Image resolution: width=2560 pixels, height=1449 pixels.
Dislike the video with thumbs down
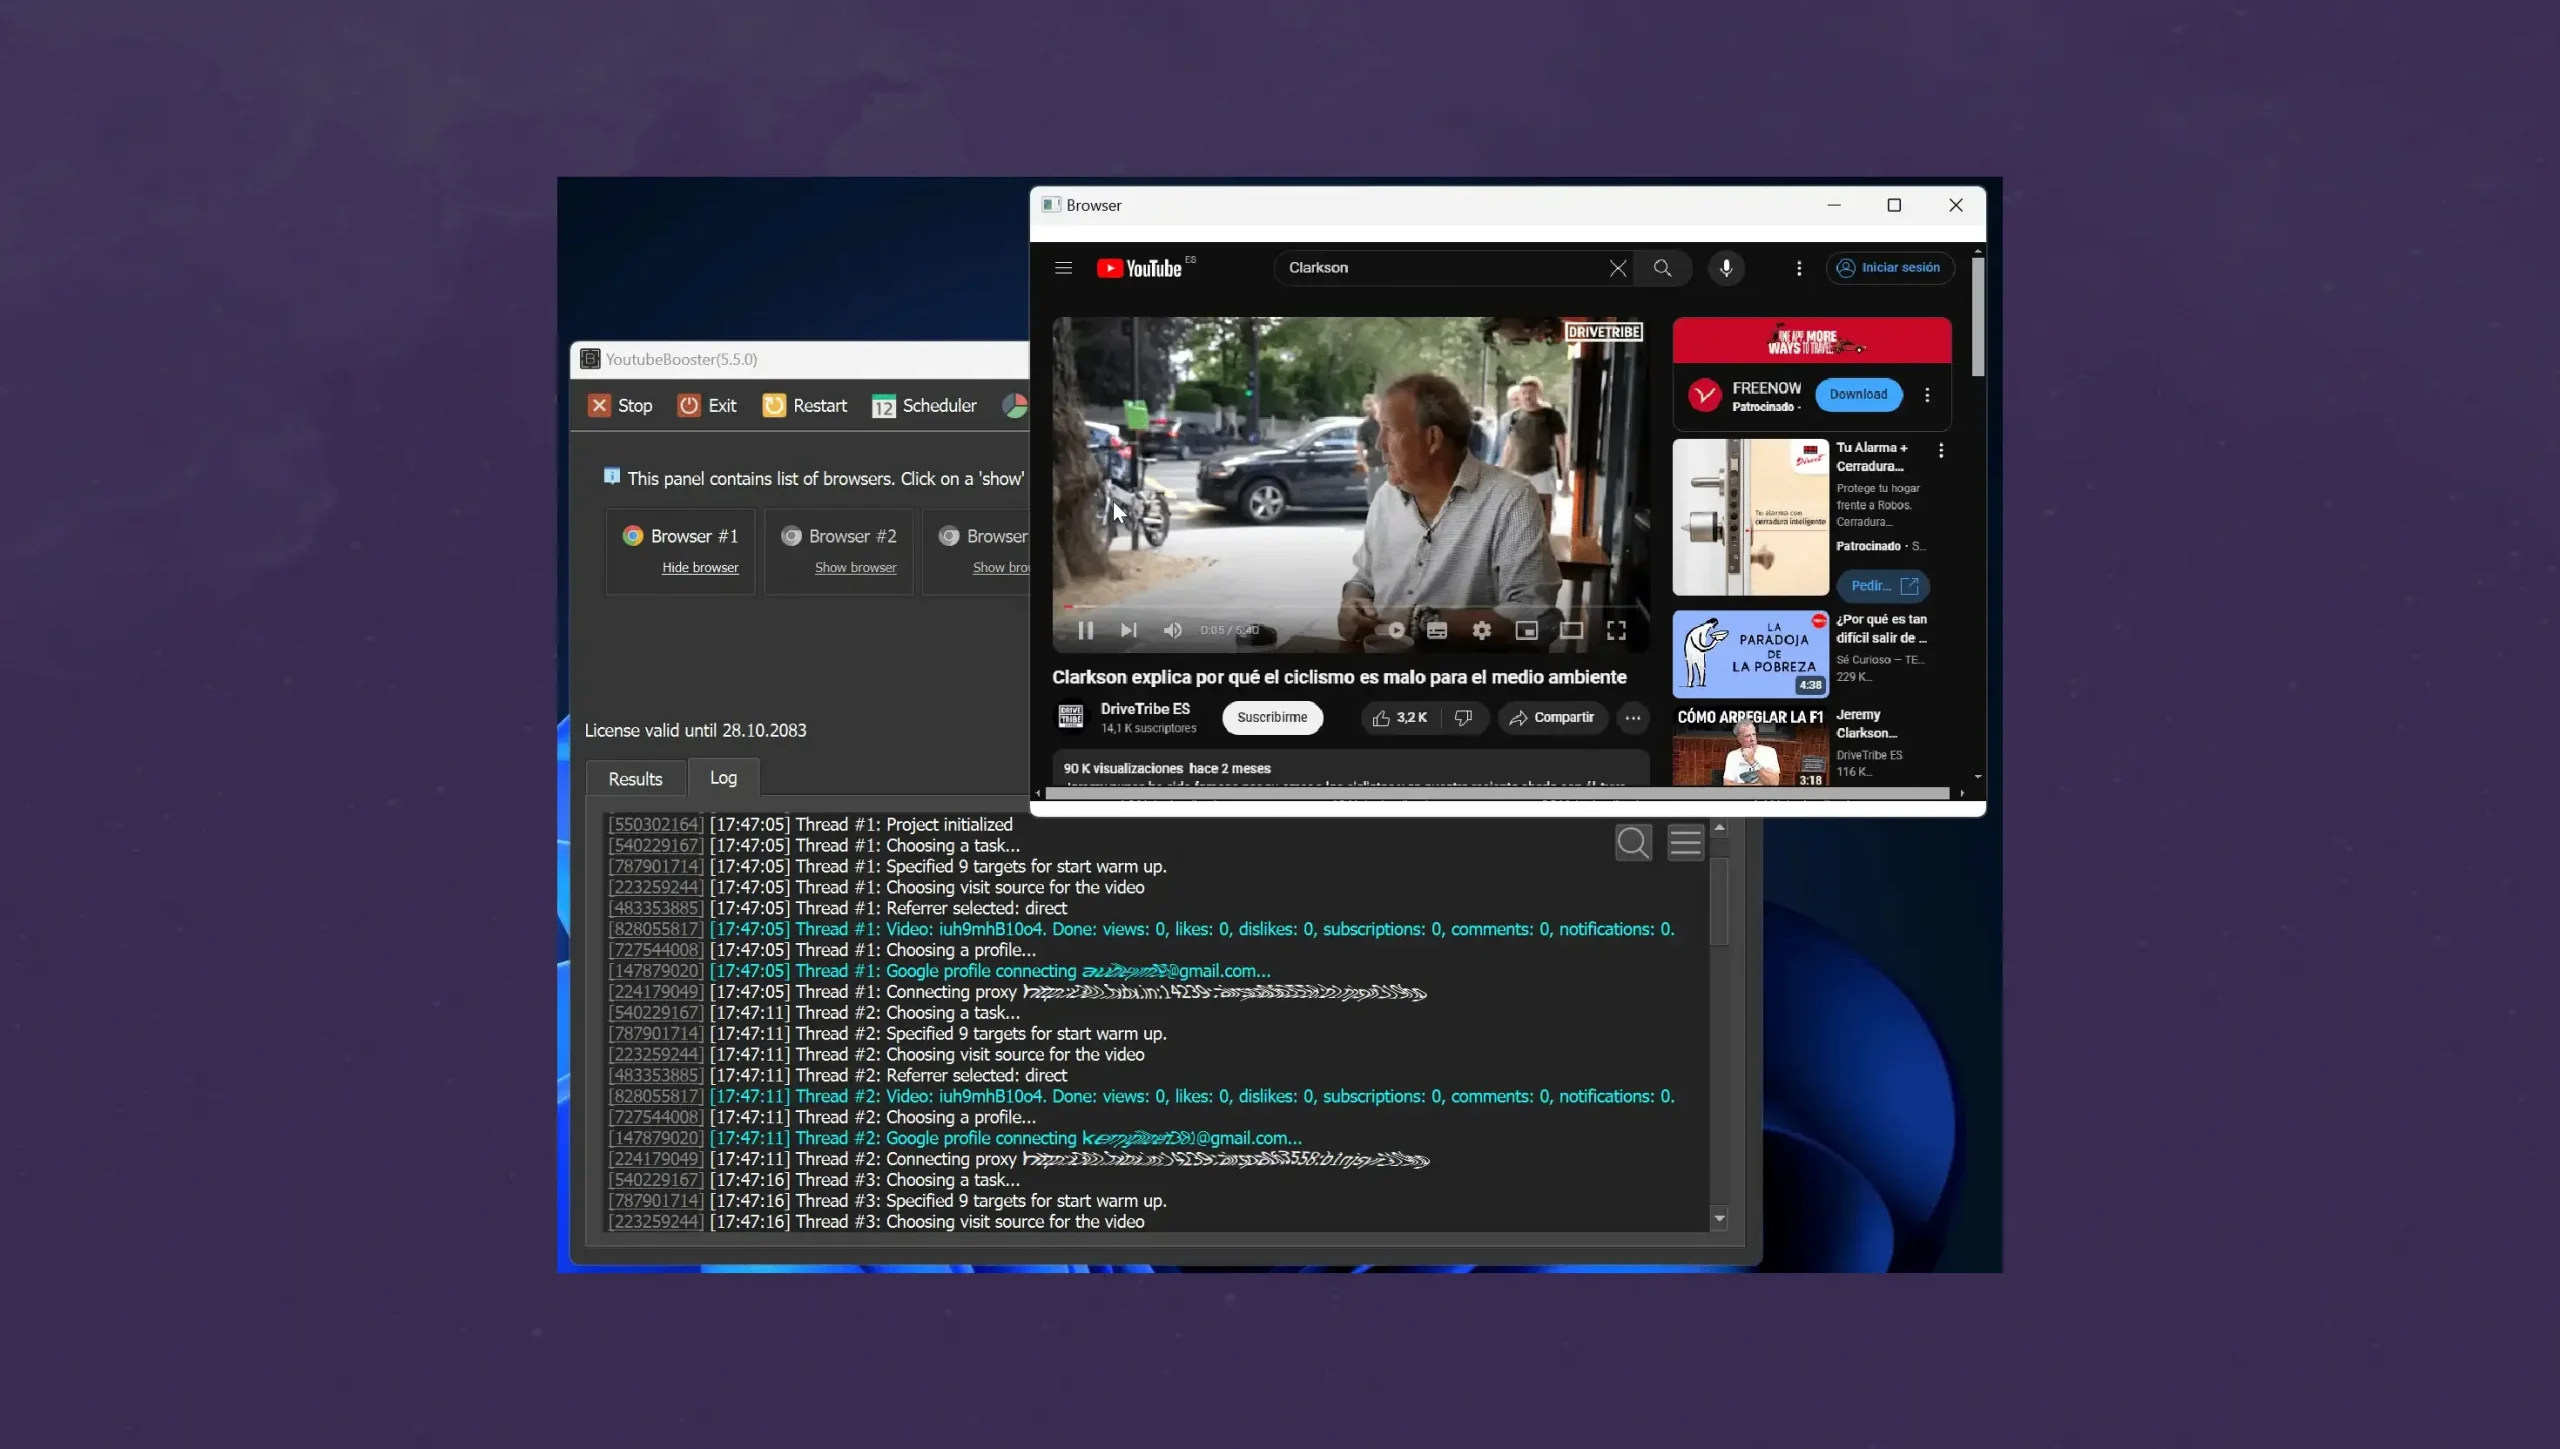[1464, 718]
